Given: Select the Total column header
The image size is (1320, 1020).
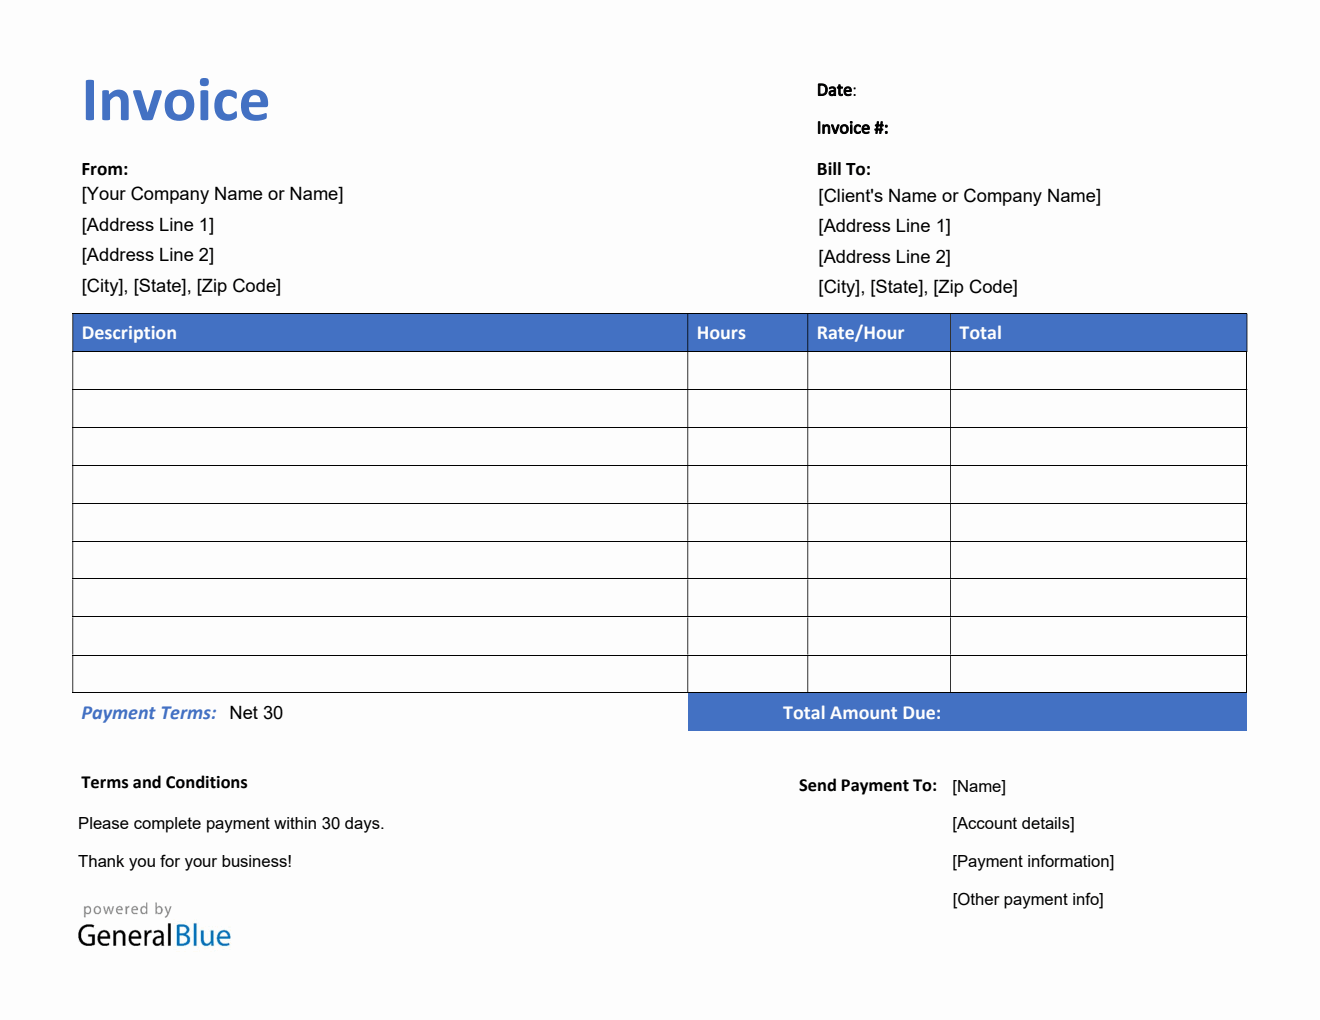Looking at the screenshot, I should [980, 332].
